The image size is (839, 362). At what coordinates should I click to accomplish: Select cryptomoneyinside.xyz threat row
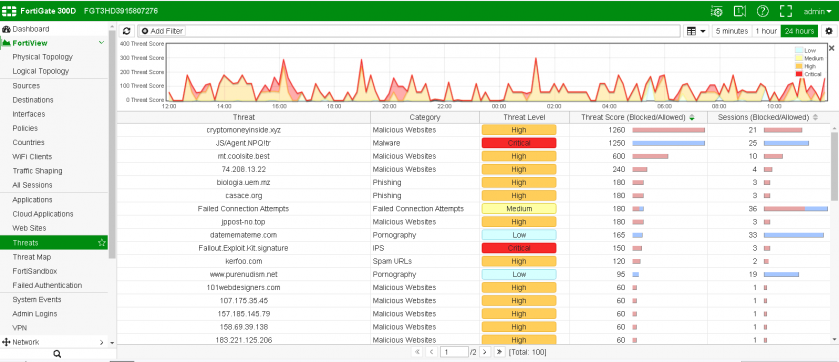point(473,130)
